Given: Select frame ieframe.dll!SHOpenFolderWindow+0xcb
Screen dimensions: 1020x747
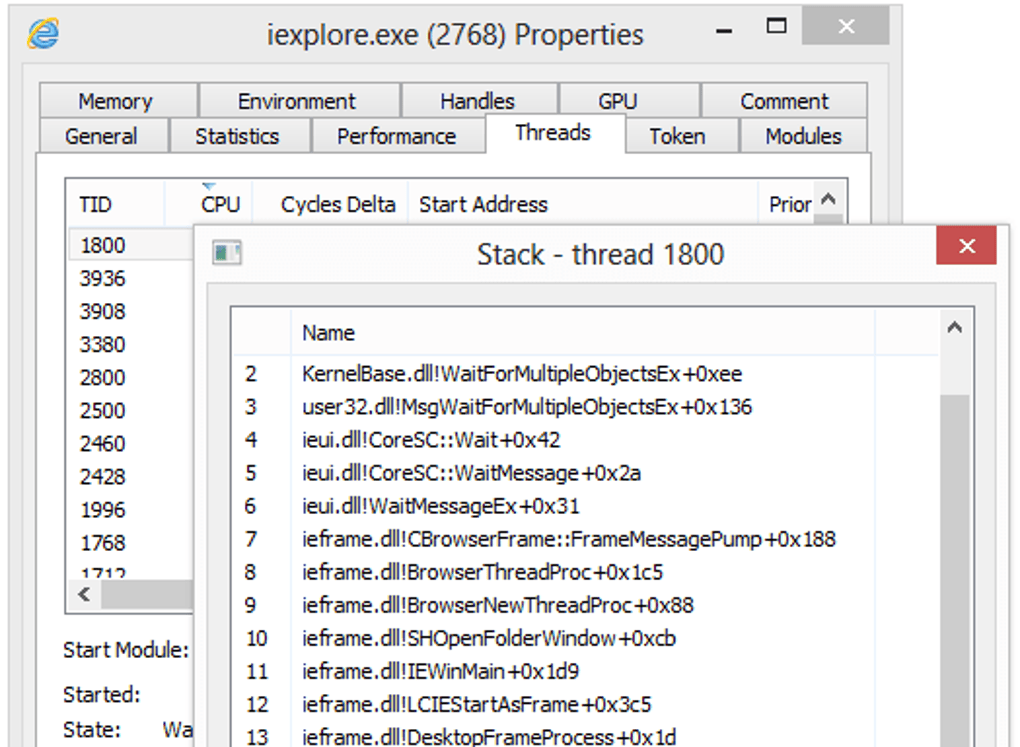Looking at the screenshot, I should point(585,638).
